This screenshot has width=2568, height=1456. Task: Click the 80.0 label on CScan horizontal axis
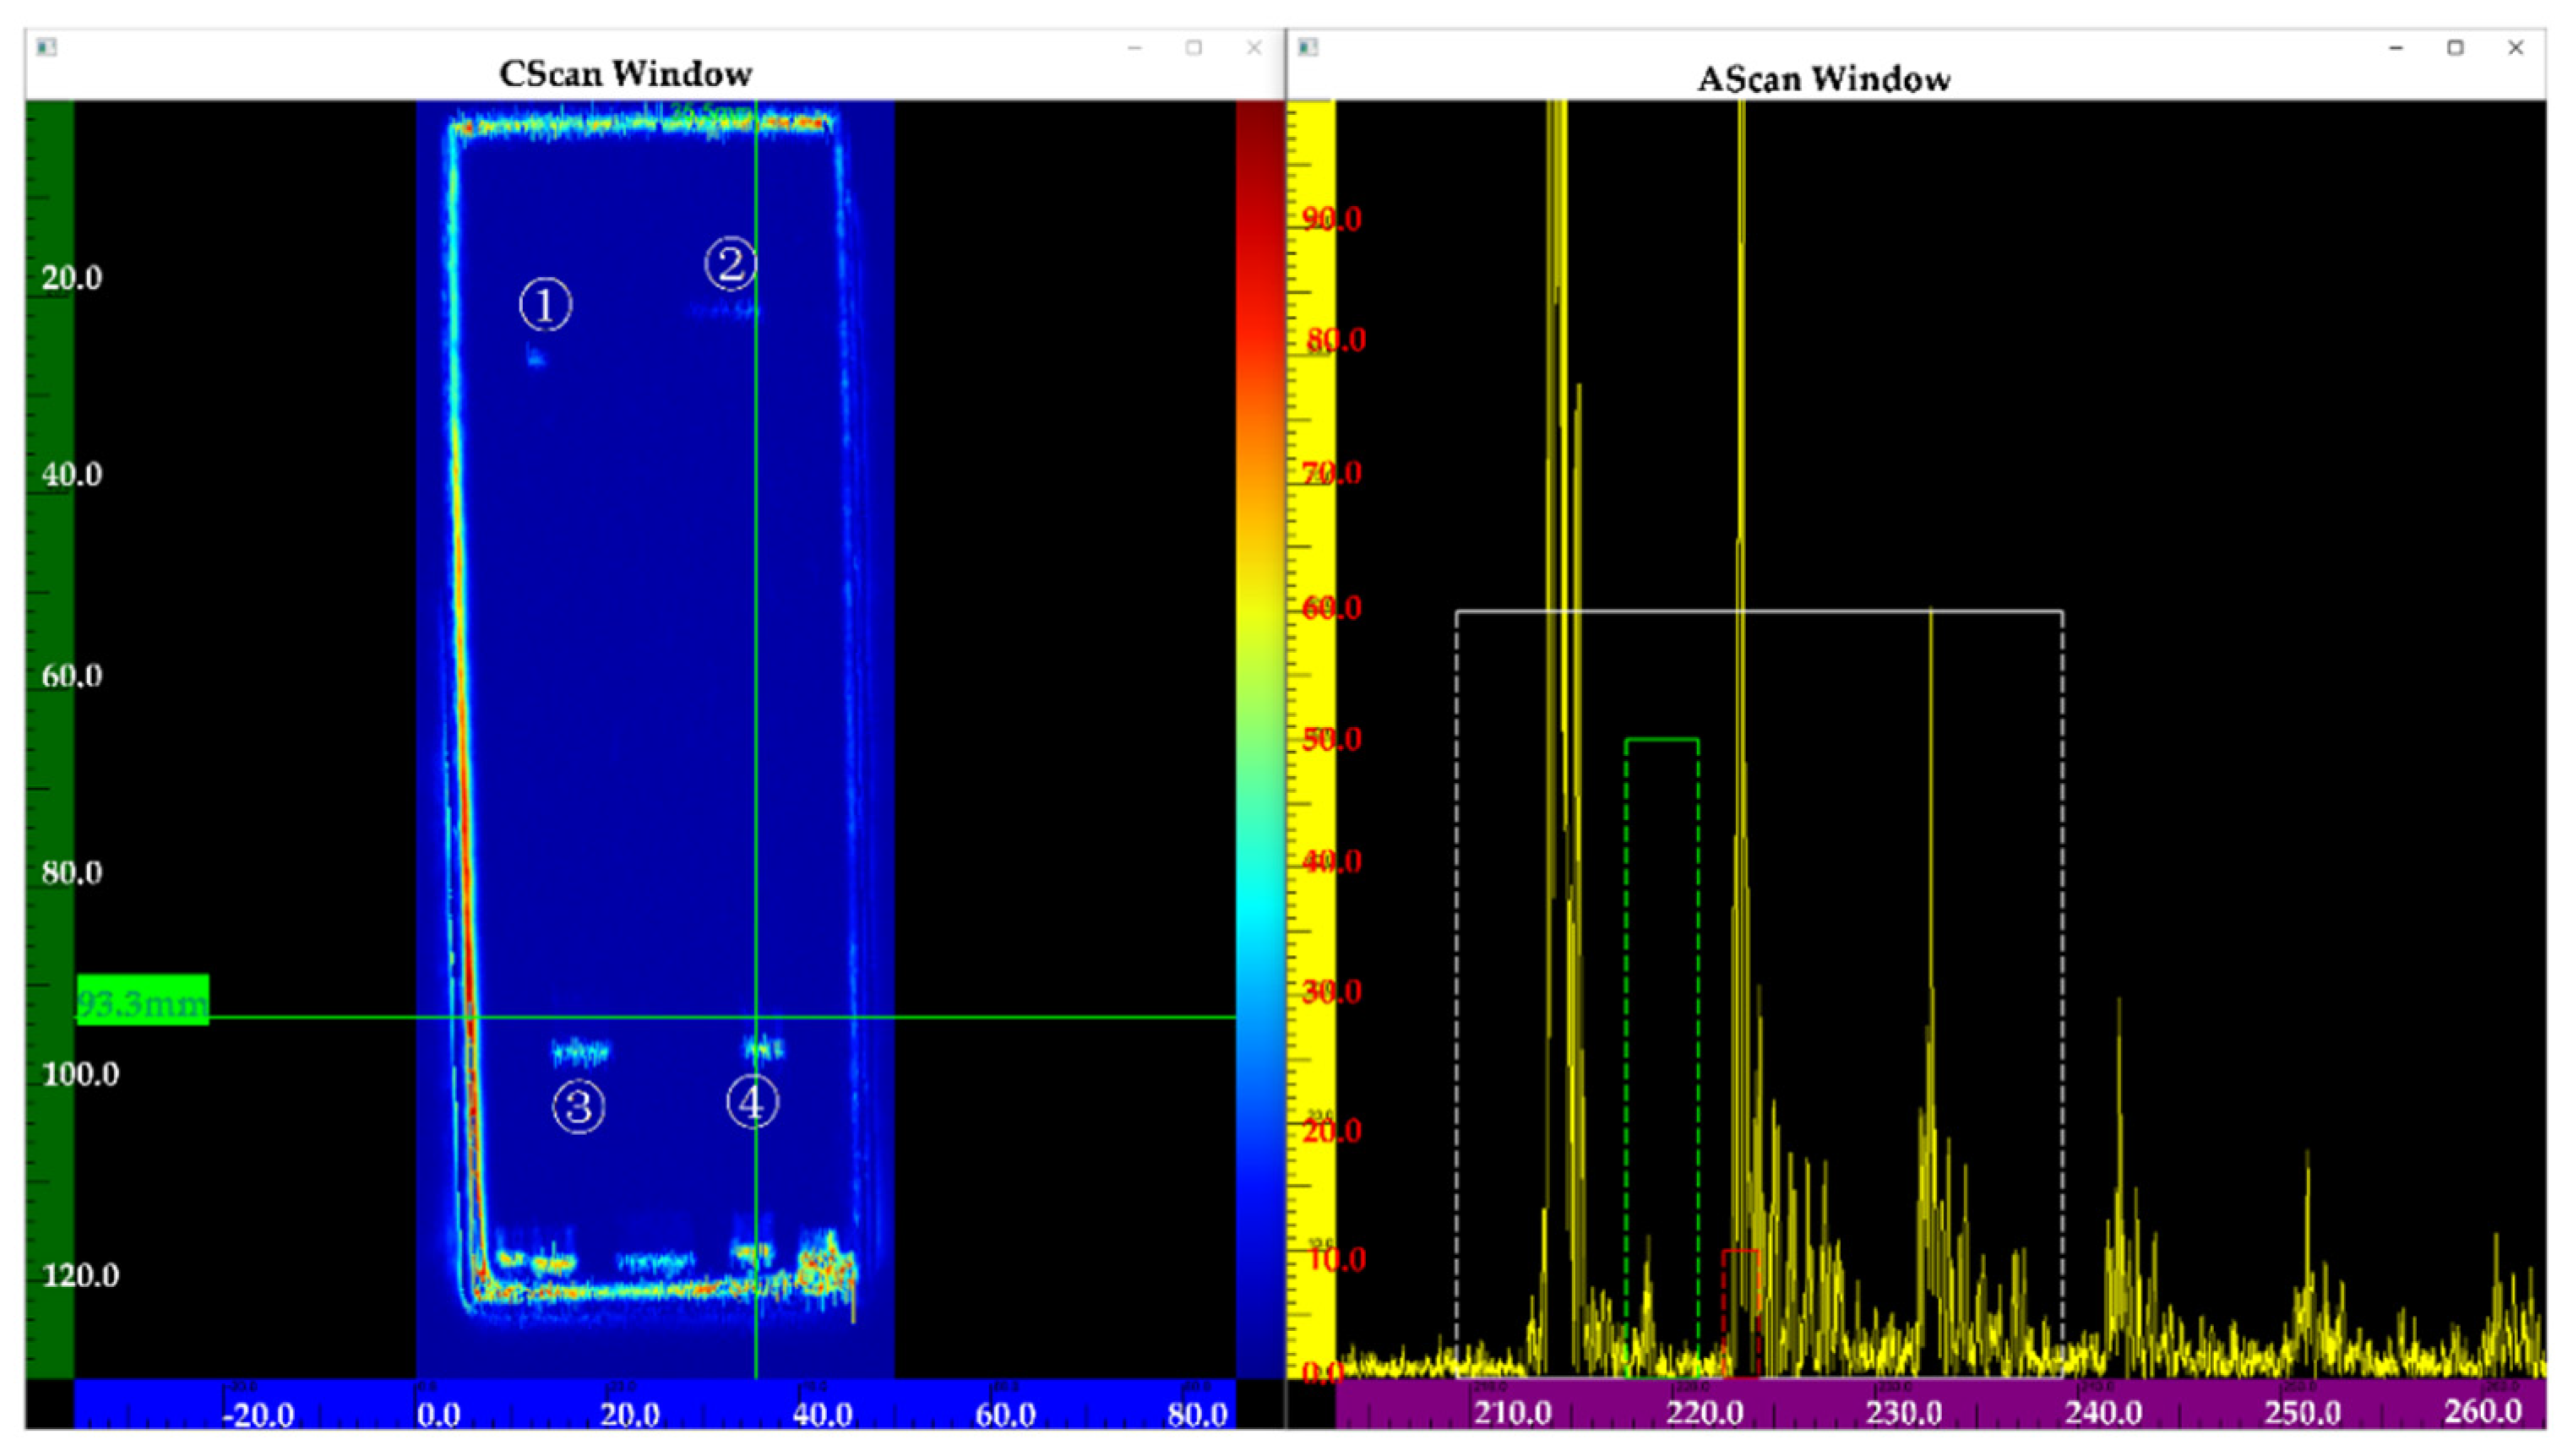click(1198, 1415)
